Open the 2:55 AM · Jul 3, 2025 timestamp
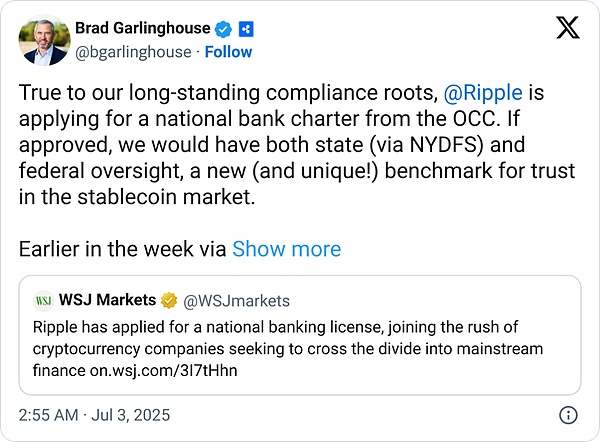The image size is (600, 442). 96,414
